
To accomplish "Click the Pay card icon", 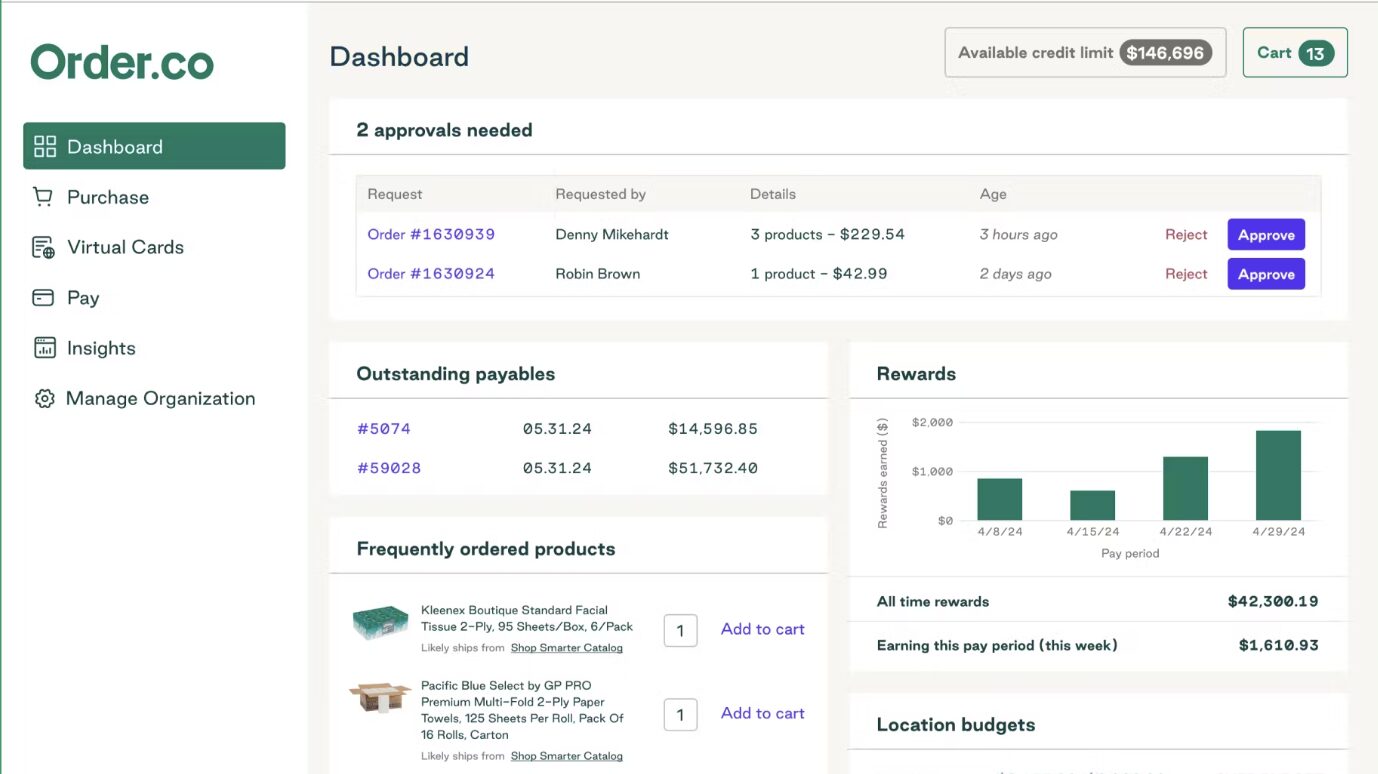I will (43, 298).
